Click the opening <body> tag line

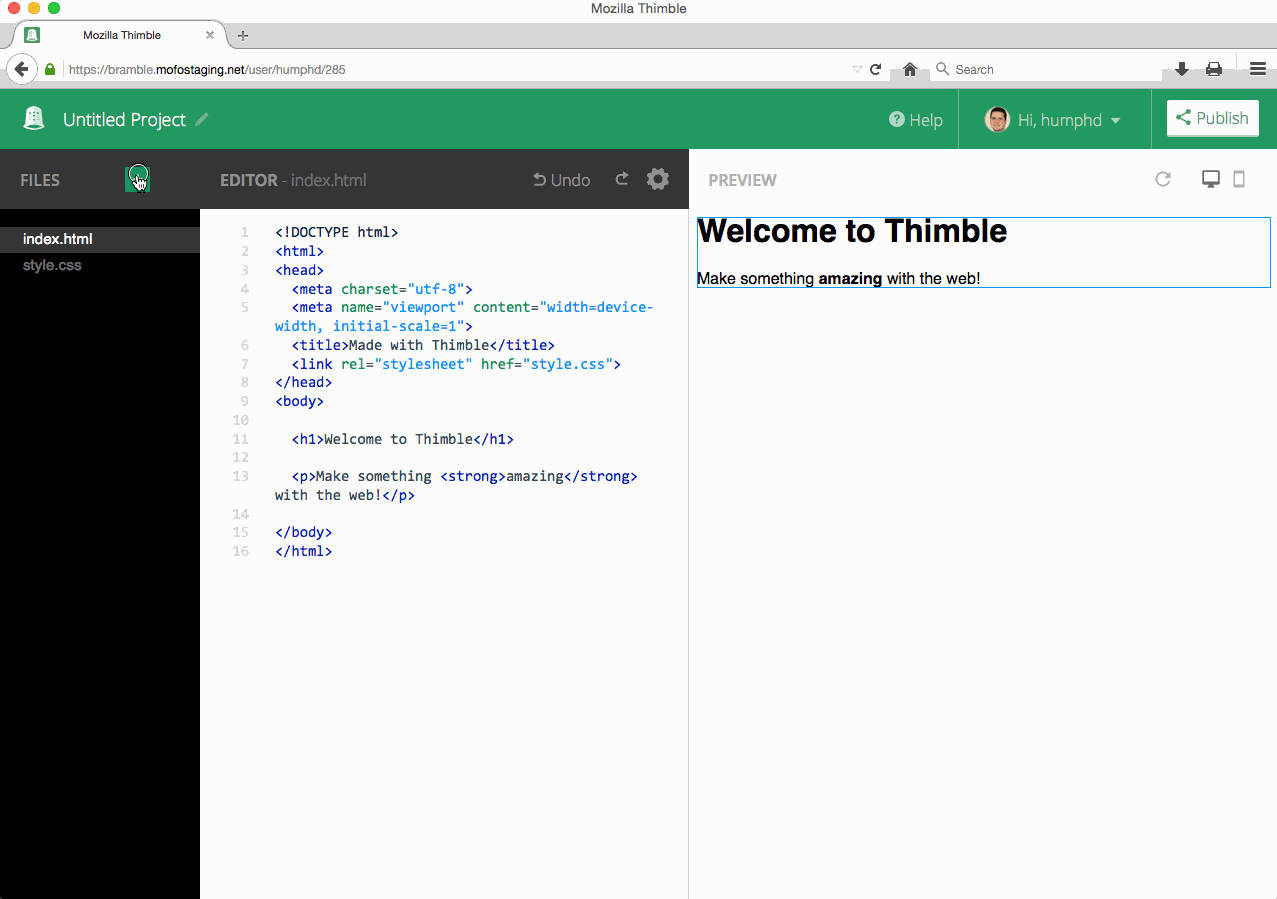click(300, 401)
